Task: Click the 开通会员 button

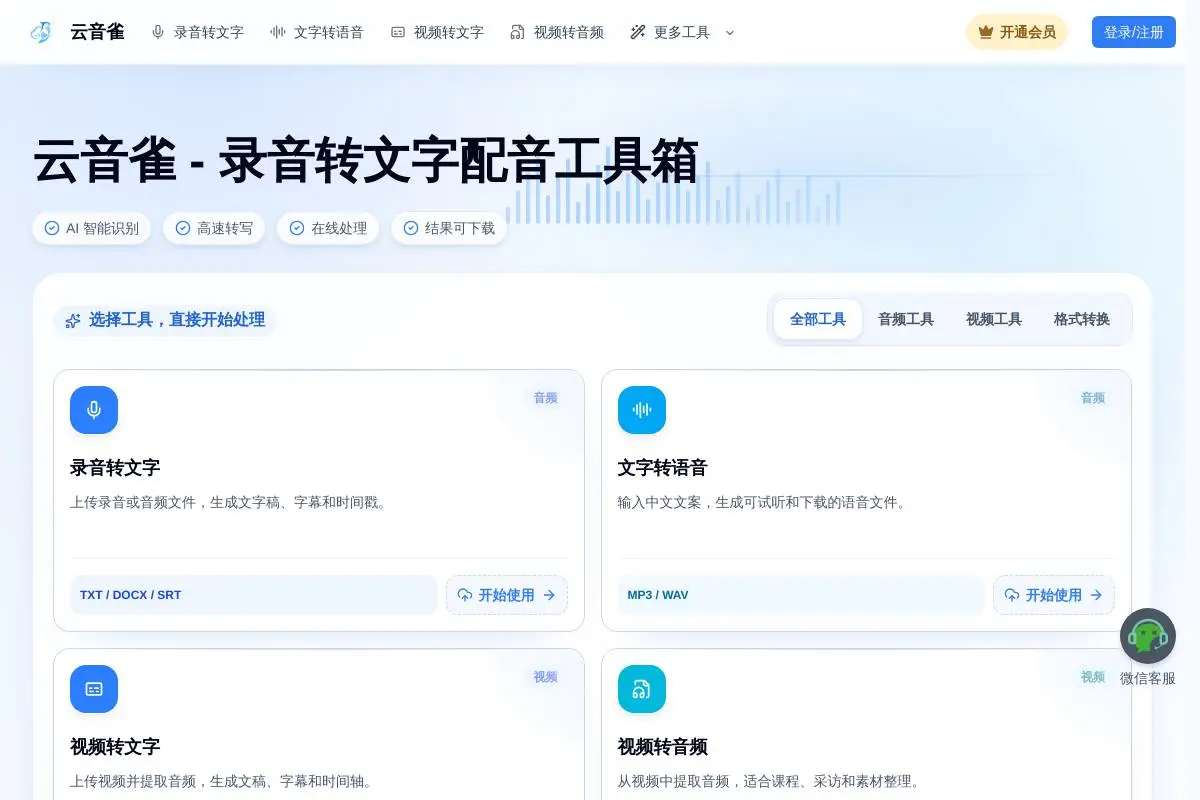Action: (1017, 32)
